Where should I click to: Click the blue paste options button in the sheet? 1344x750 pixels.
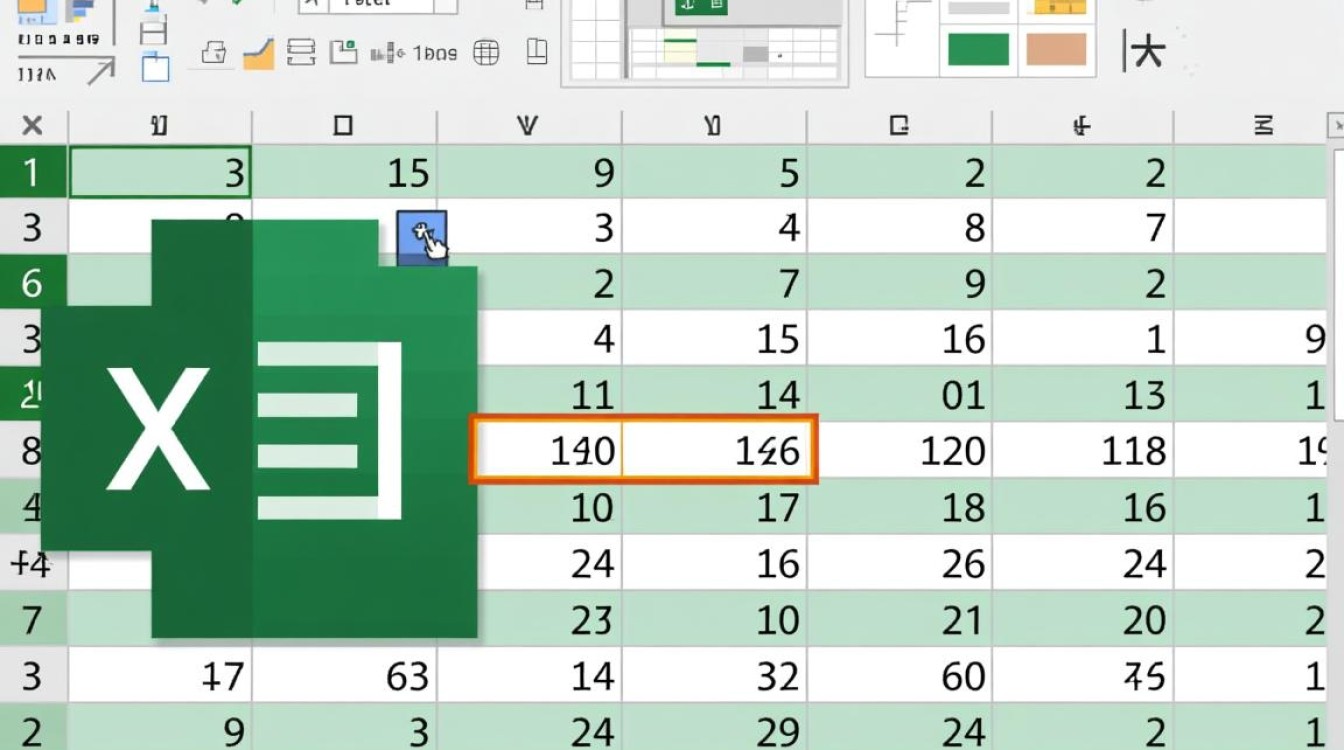pos(422,237)
